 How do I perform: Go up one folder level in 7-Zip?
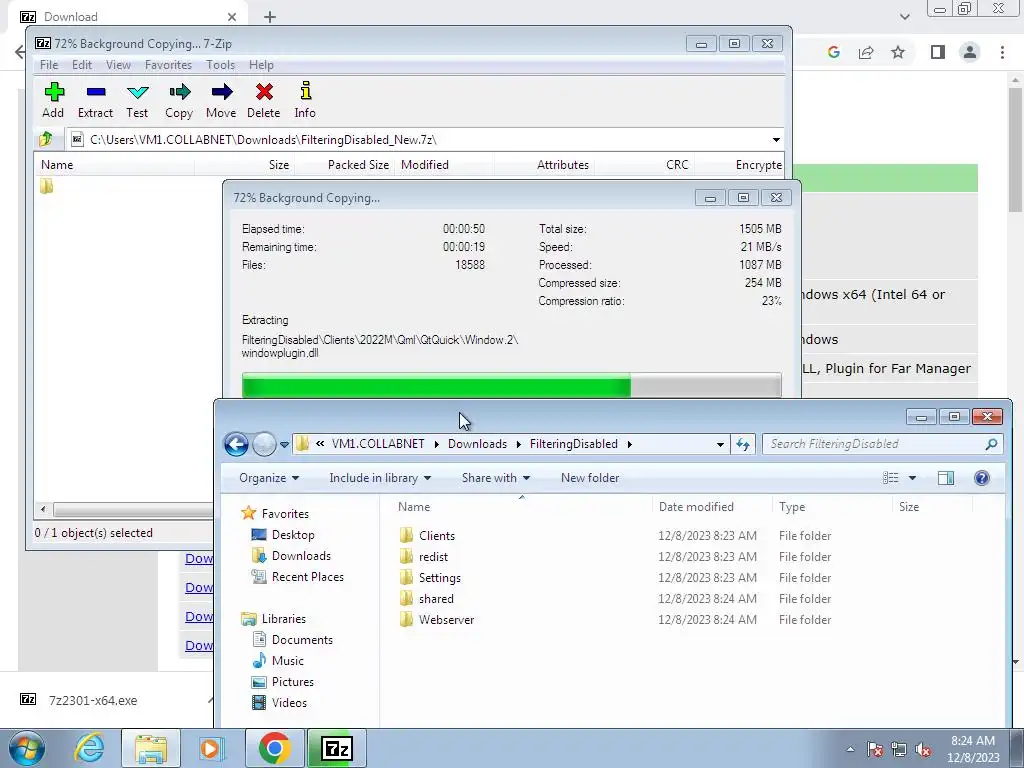(x=46, y=139)
